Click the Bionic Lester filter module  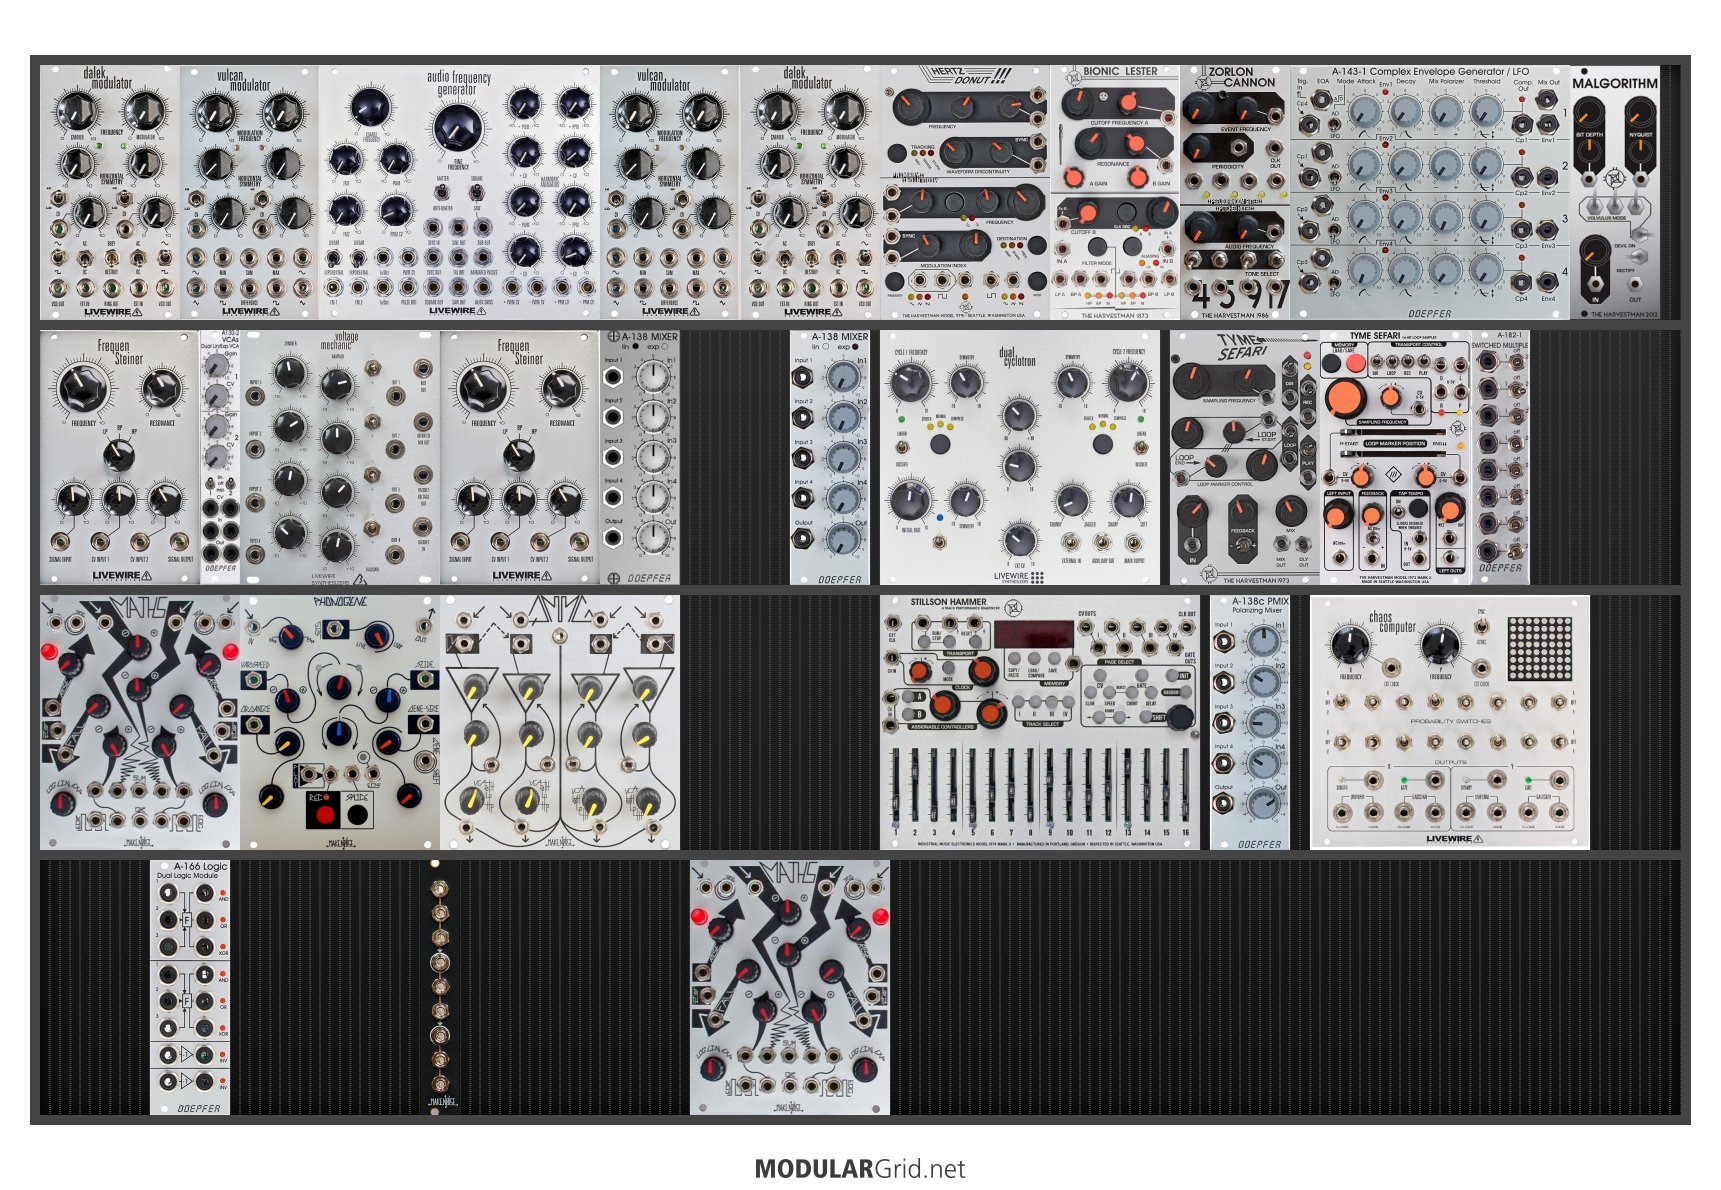click(1115, 192)
